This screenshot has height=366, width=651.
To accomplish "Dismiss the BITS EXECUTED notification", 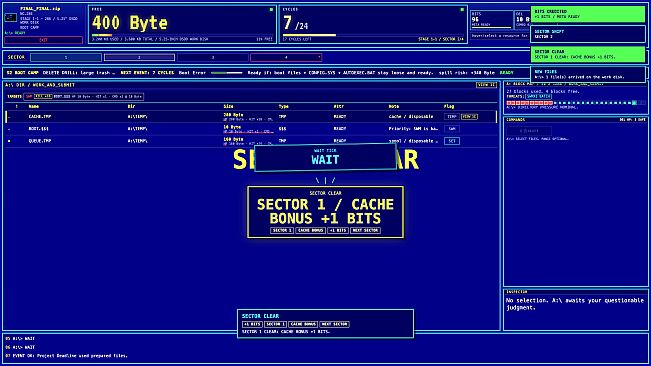I will click(x=588, y=14).
